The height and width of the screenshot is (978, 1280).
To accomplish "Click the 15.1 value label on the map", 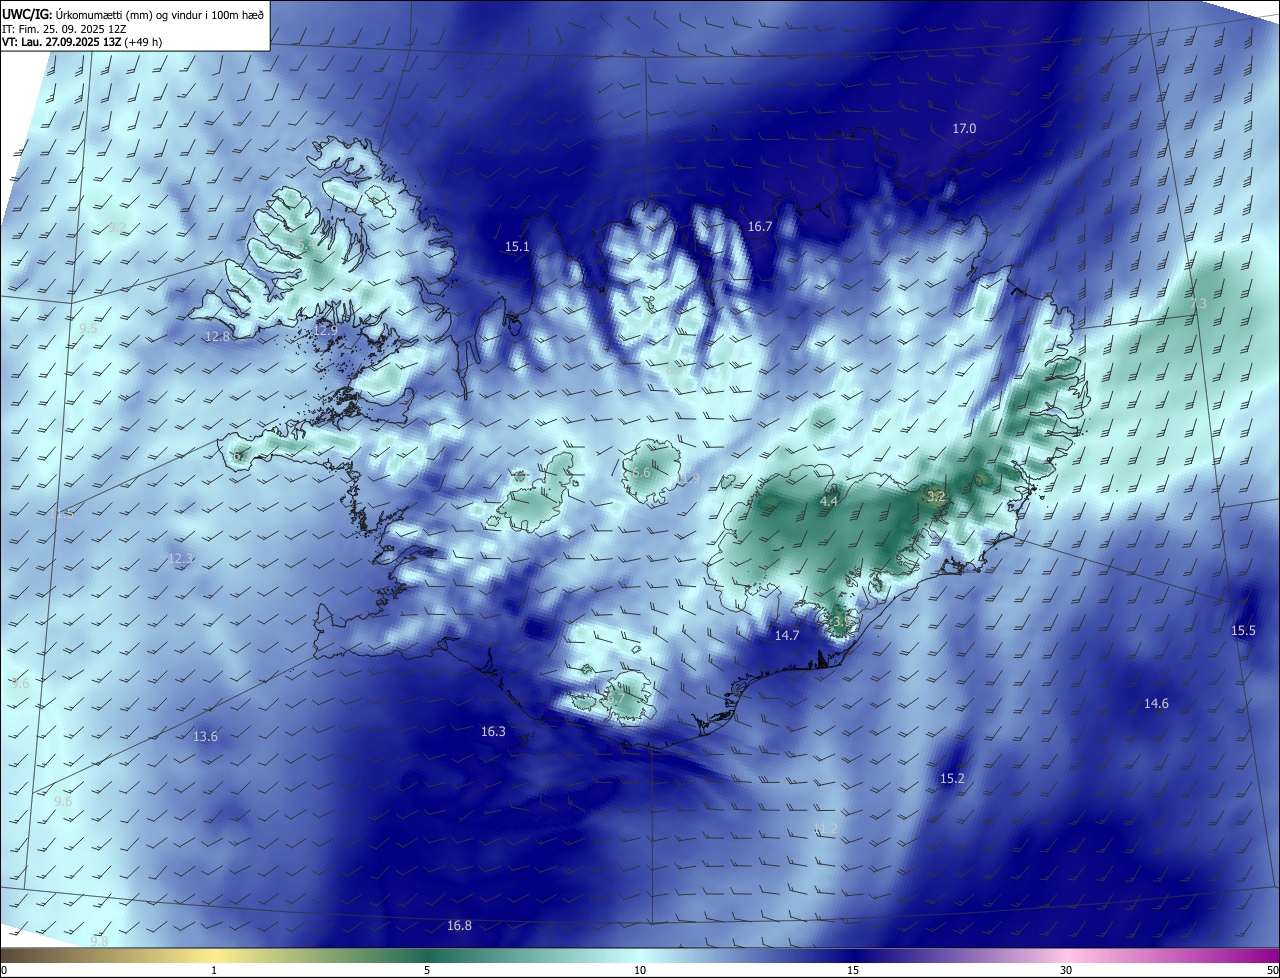I will pyautogui.click(x=517, y=246).
